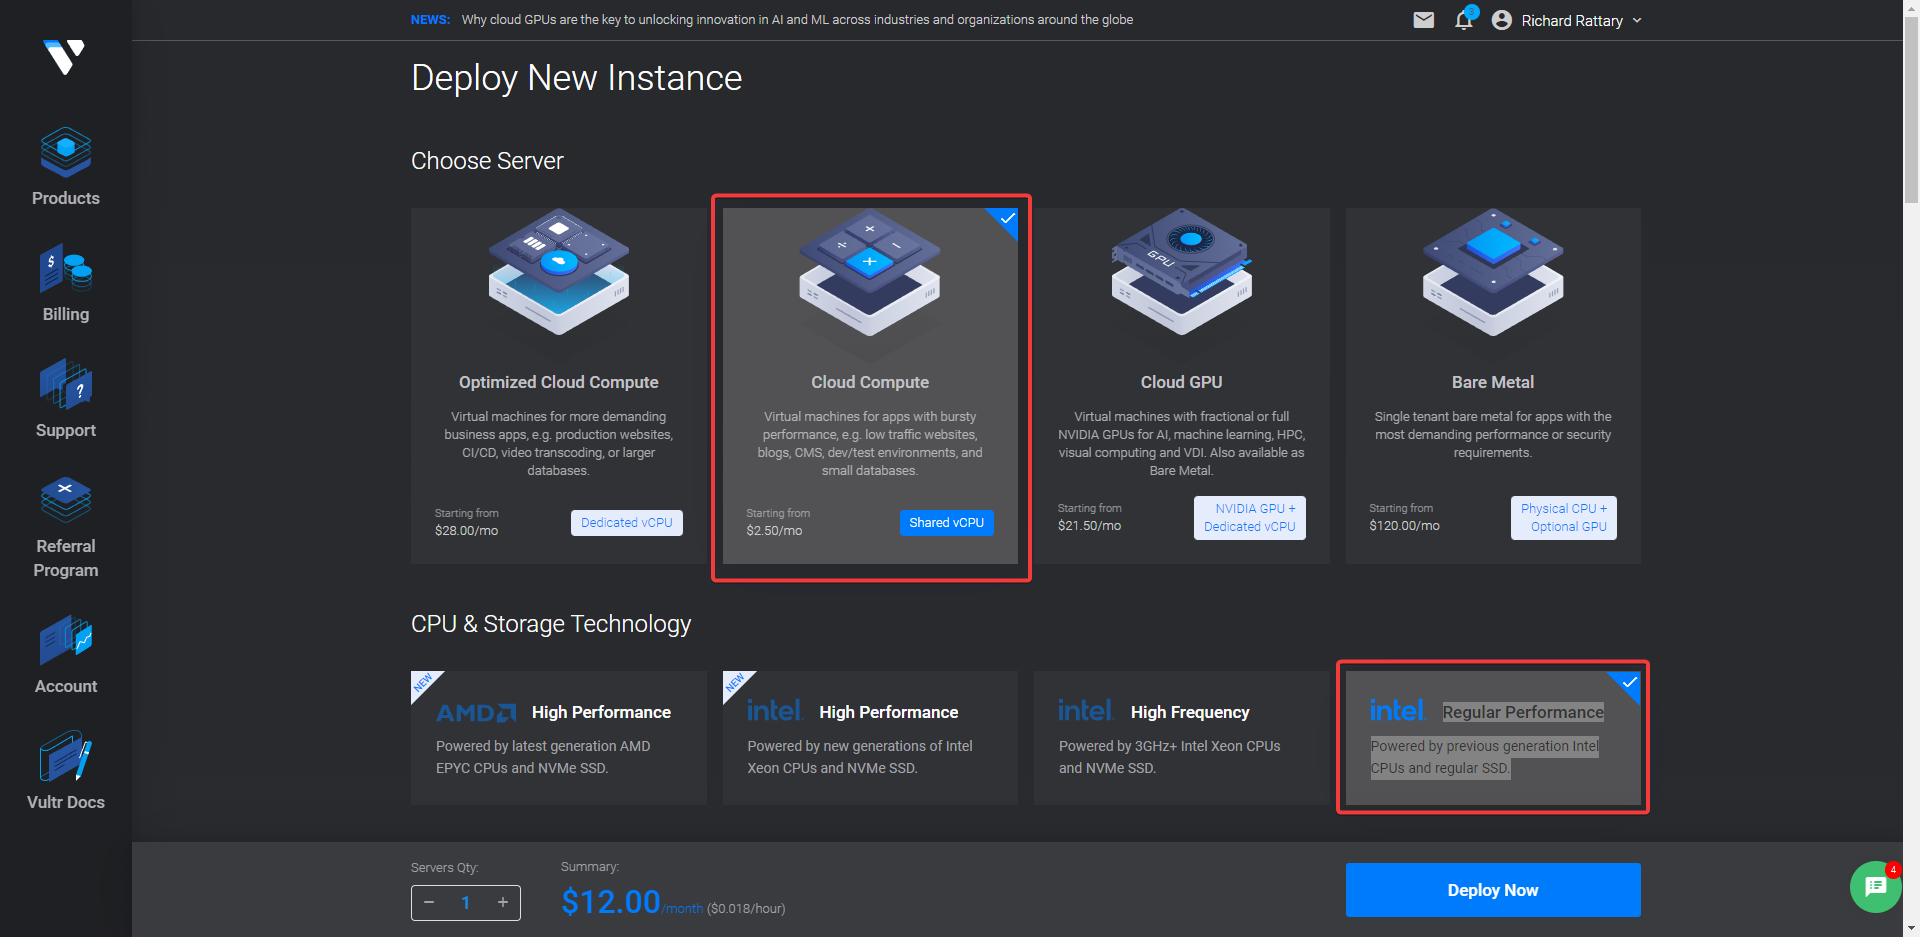
Task: Click the Richard Rattary username
Action: click(x=1572, y=21)
